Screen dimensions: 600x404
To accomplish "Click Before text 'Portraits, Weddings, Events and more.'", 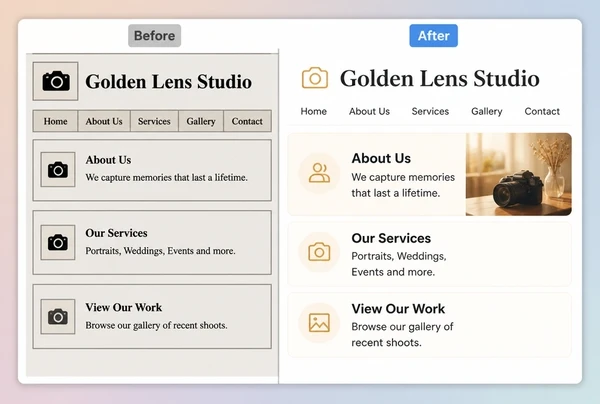I will [160, 251].
